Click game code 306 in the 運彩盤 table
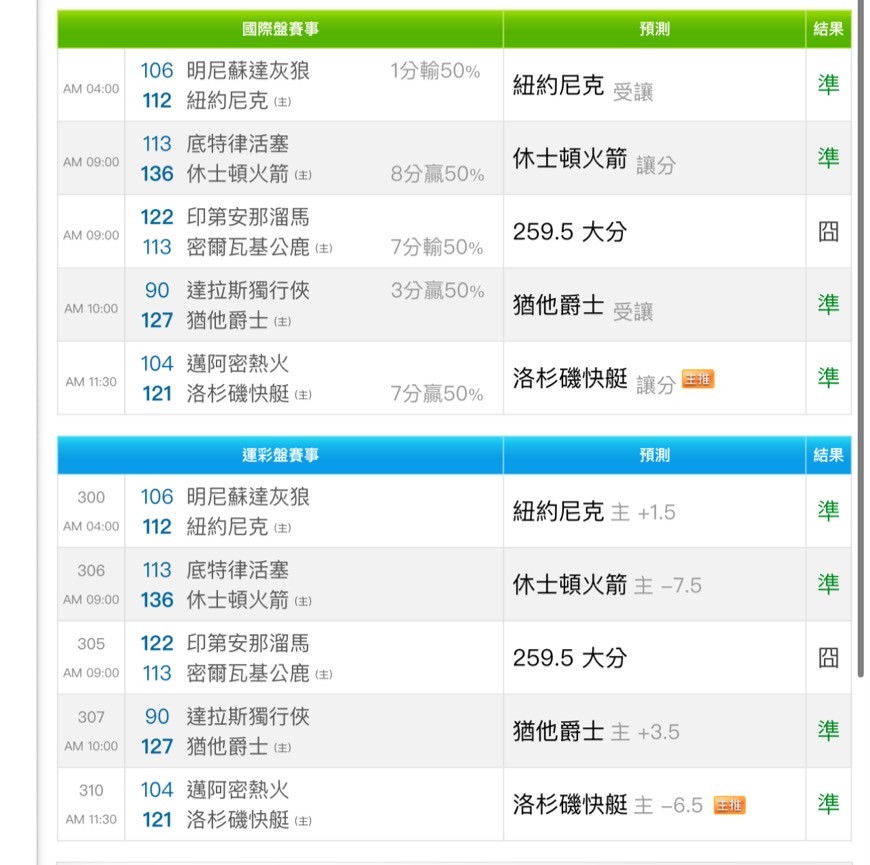870x865 pixels. click(91, 570)
